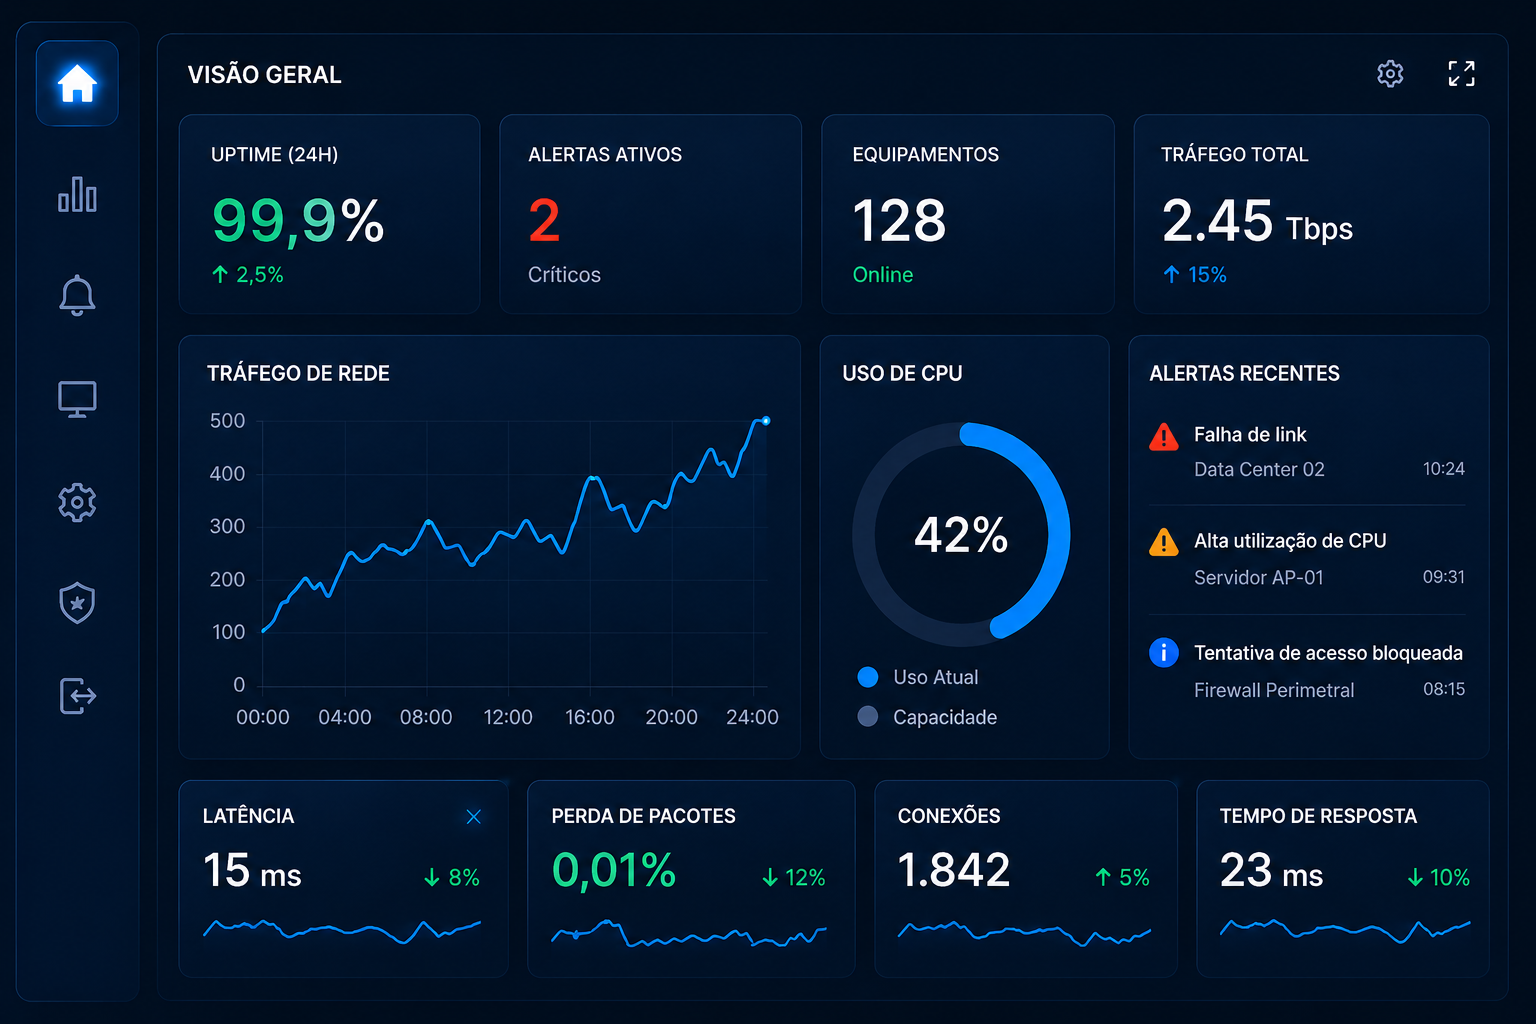
Task: Click the Firewall Perimetral text
Action: 1274,690
